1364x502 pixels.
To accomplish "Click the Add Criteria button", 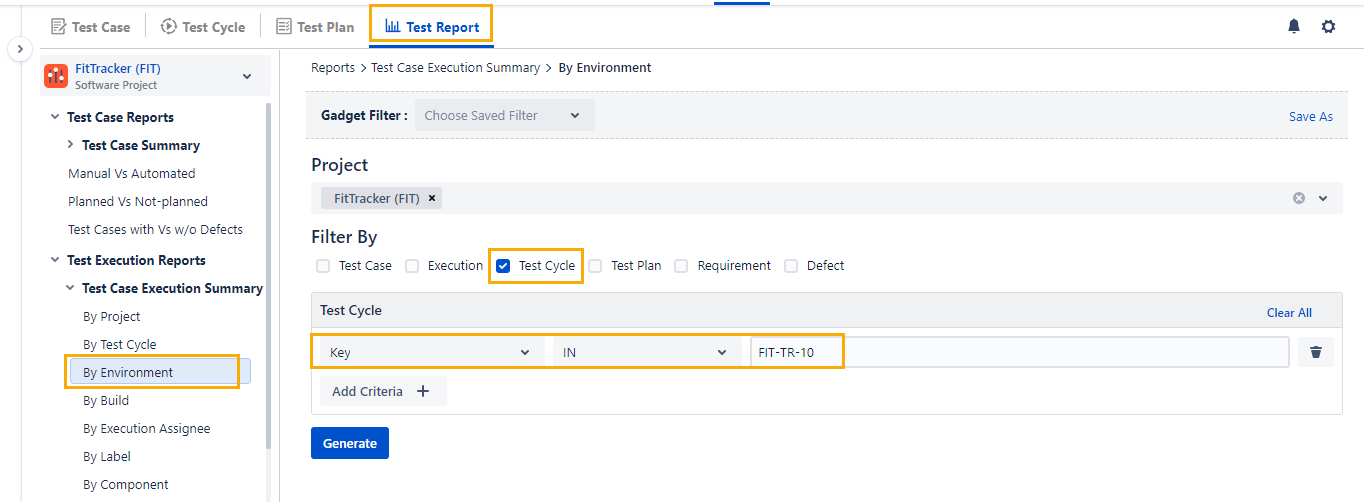I will click(383, 391).
